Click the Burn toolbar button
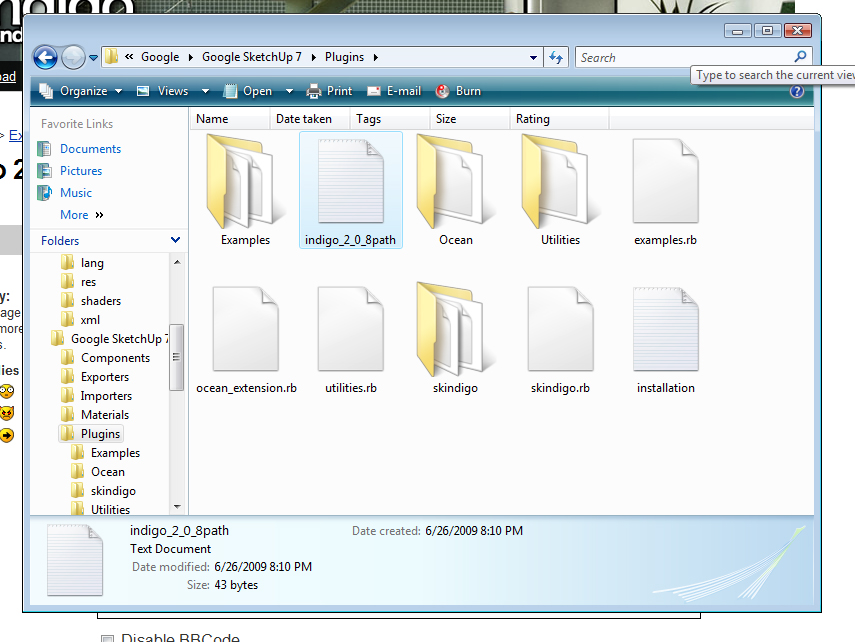 pos(458,91)
